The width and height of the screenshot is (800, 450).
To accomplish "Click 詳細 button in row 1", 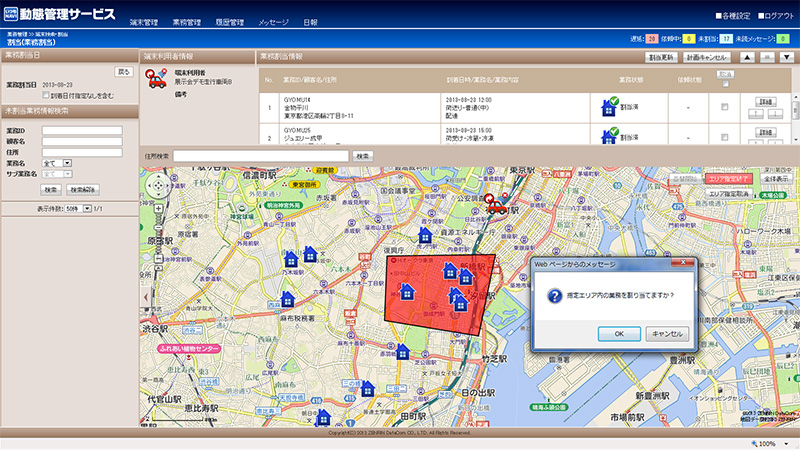I will point(766,102).
